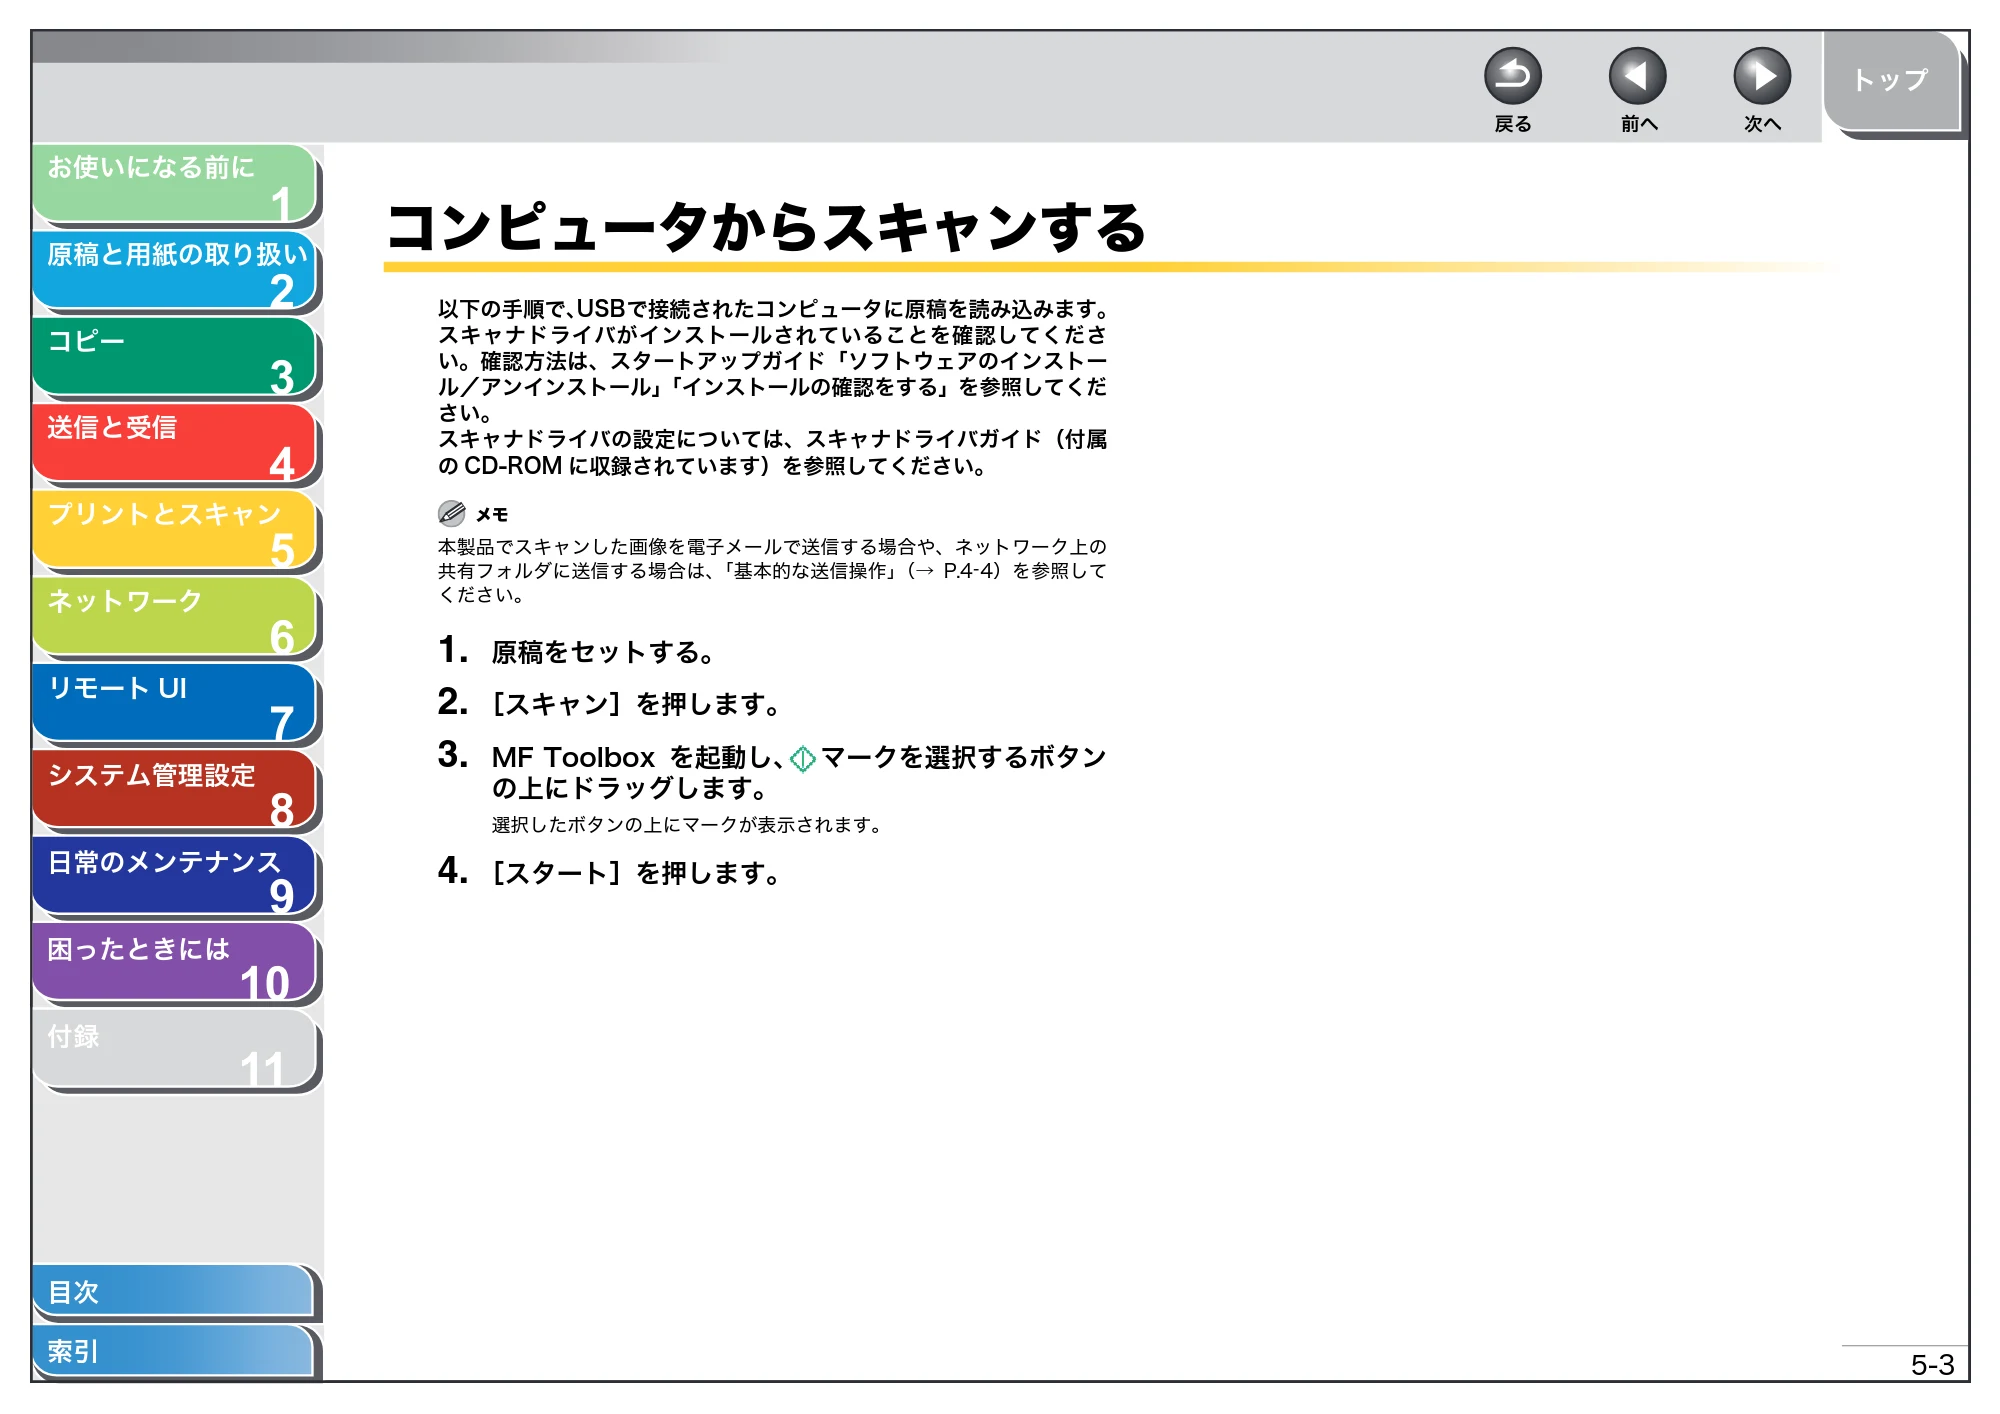This screenshot has width=2000, height=1414.
Task: Go to previous page with 前へ icon
Action: pyautogui.click(x=1637, y=76)
